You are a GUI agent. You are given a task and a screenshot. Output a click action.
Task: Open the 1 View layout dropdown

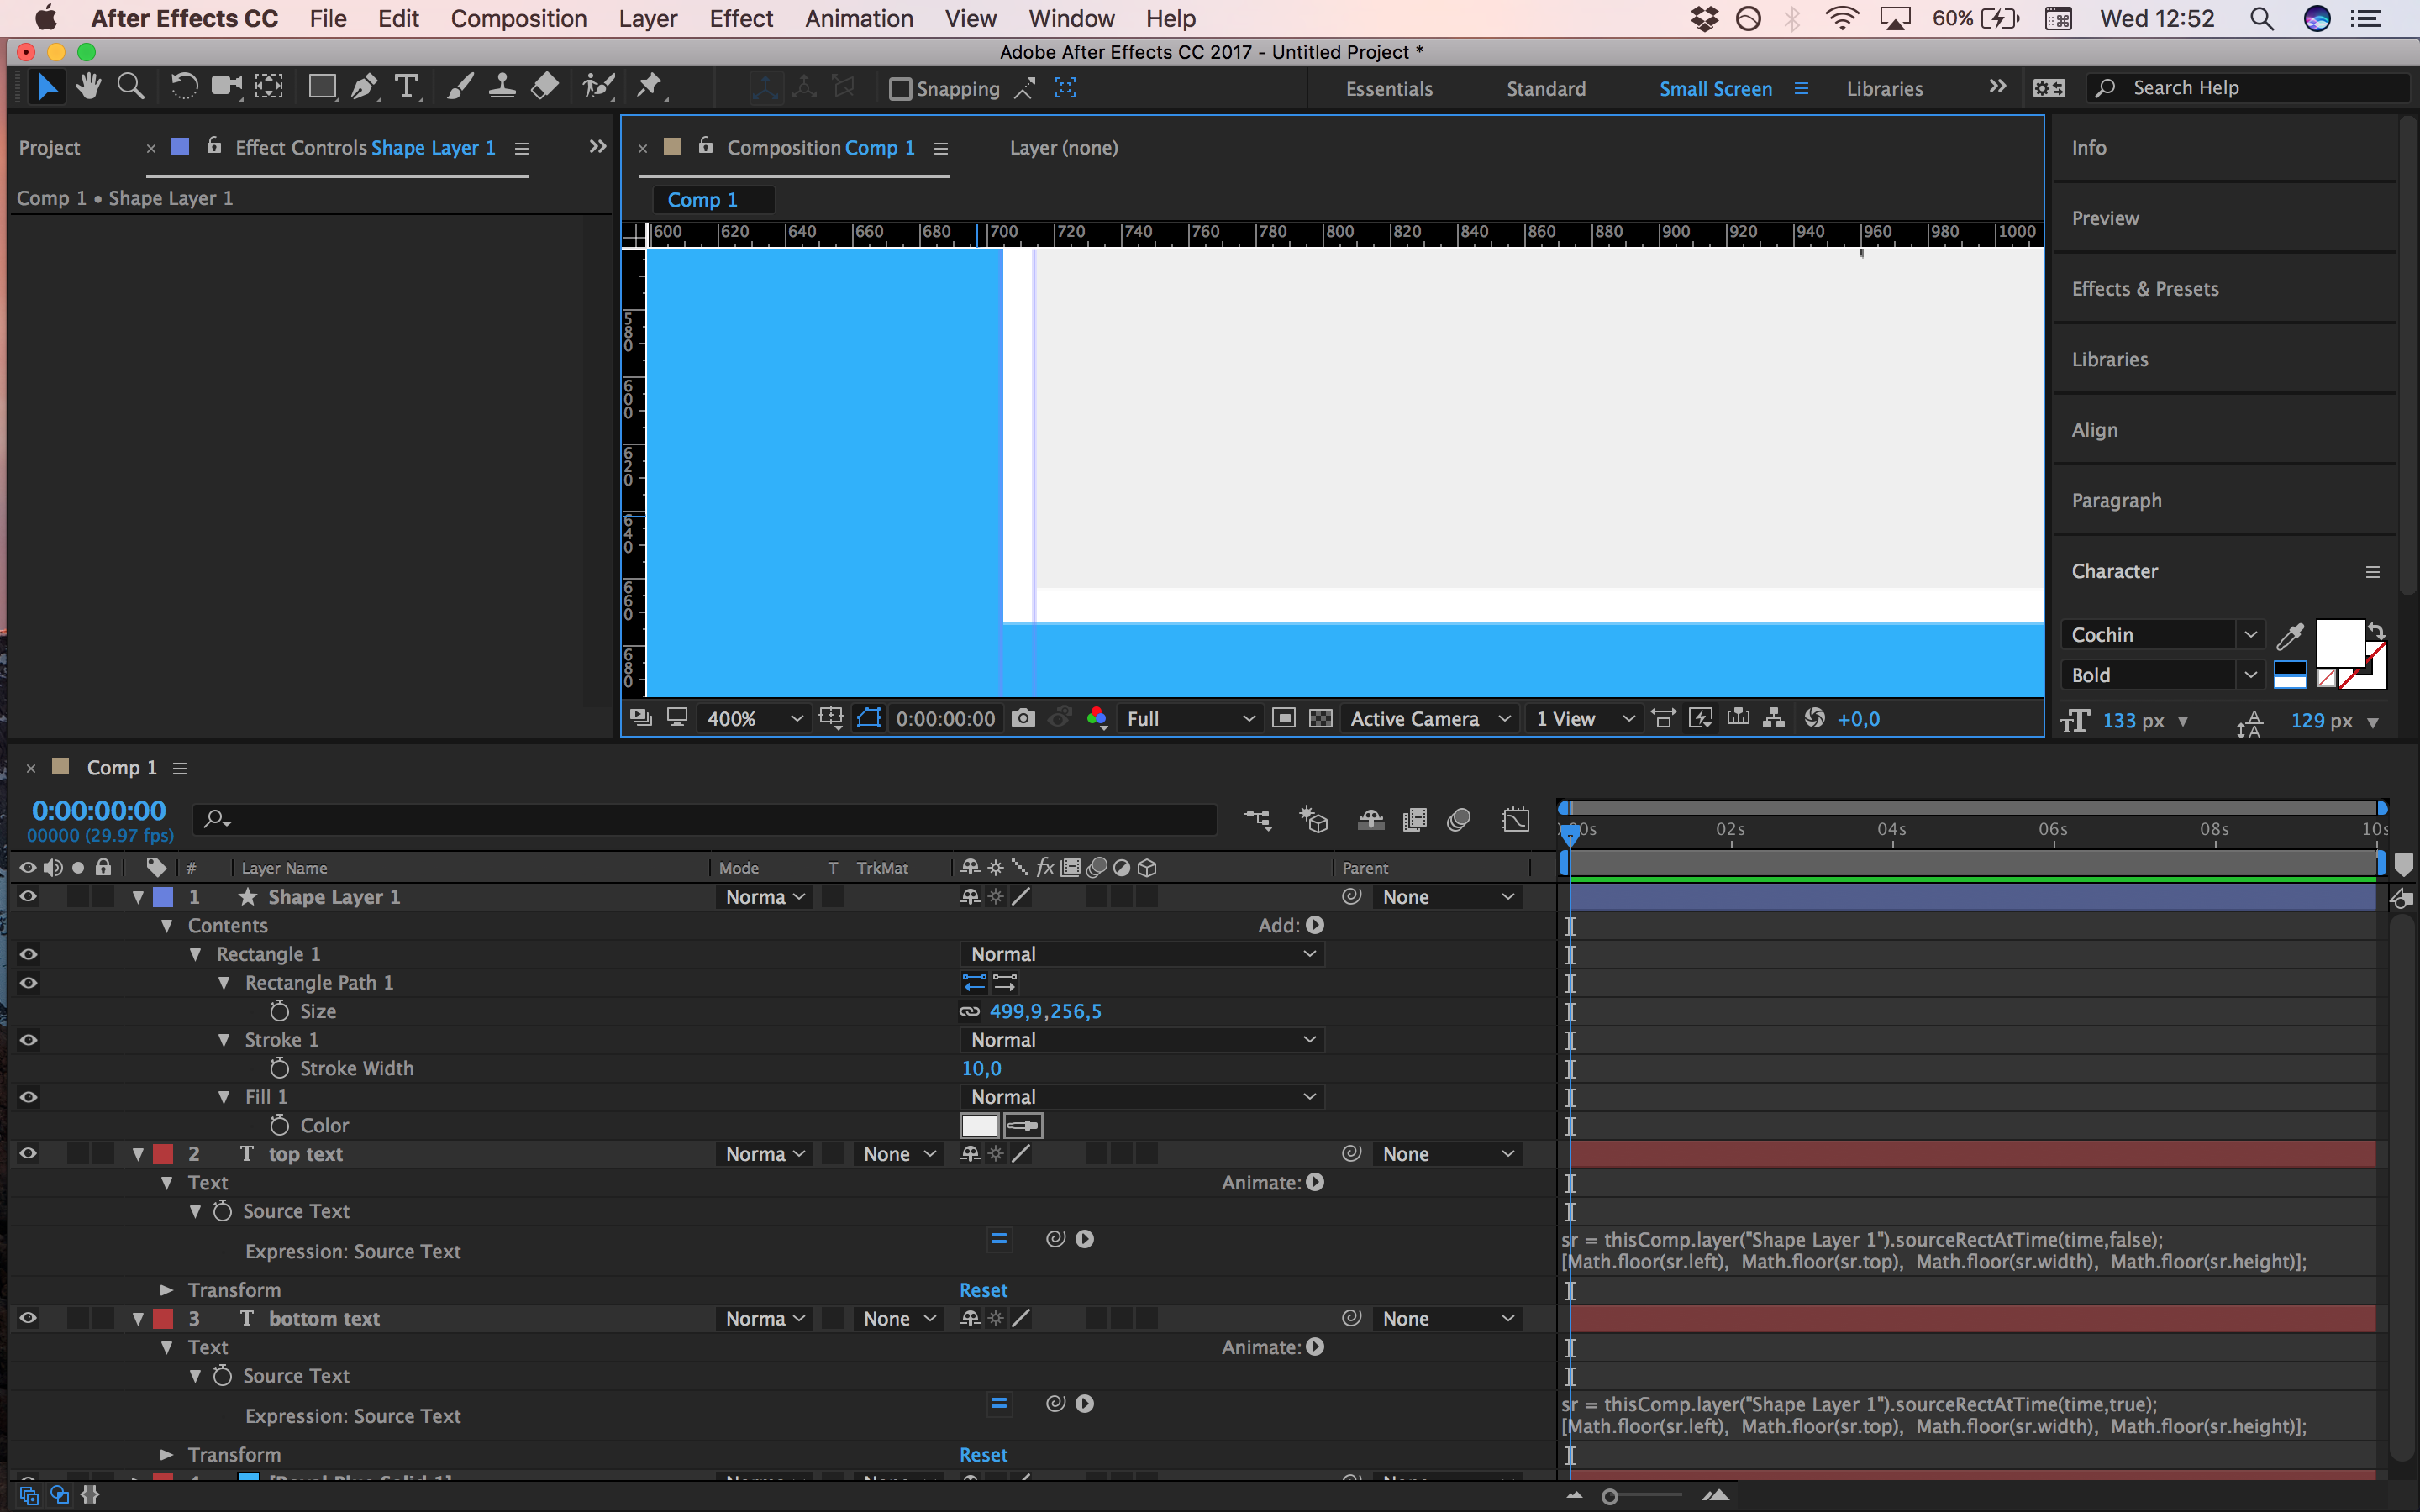click(x=1585, y=718)
